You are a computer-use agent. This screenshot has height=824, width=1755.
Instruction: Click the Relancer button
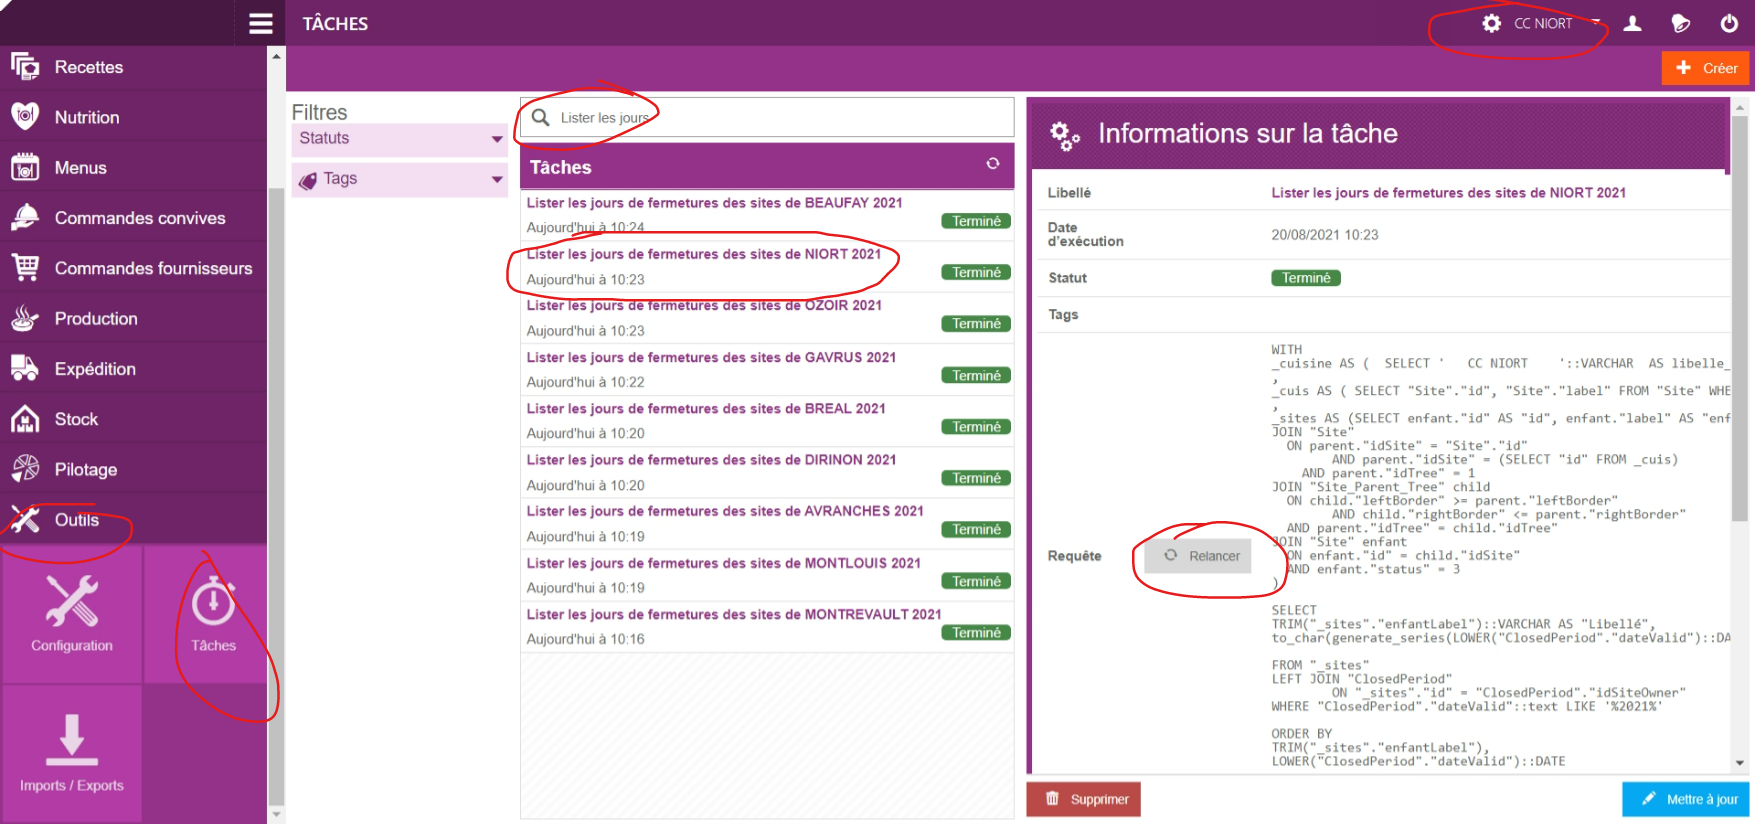pos(1198,556)
